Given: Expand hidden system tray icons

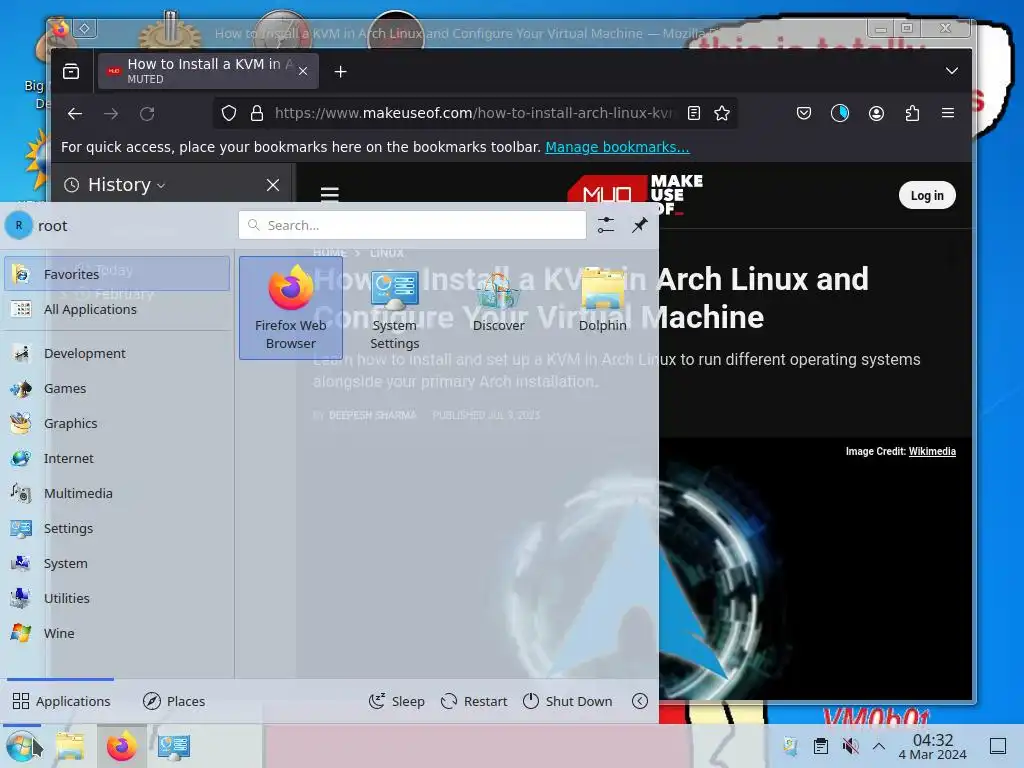Looking at the screenshot, I should (x=879, y=746).
